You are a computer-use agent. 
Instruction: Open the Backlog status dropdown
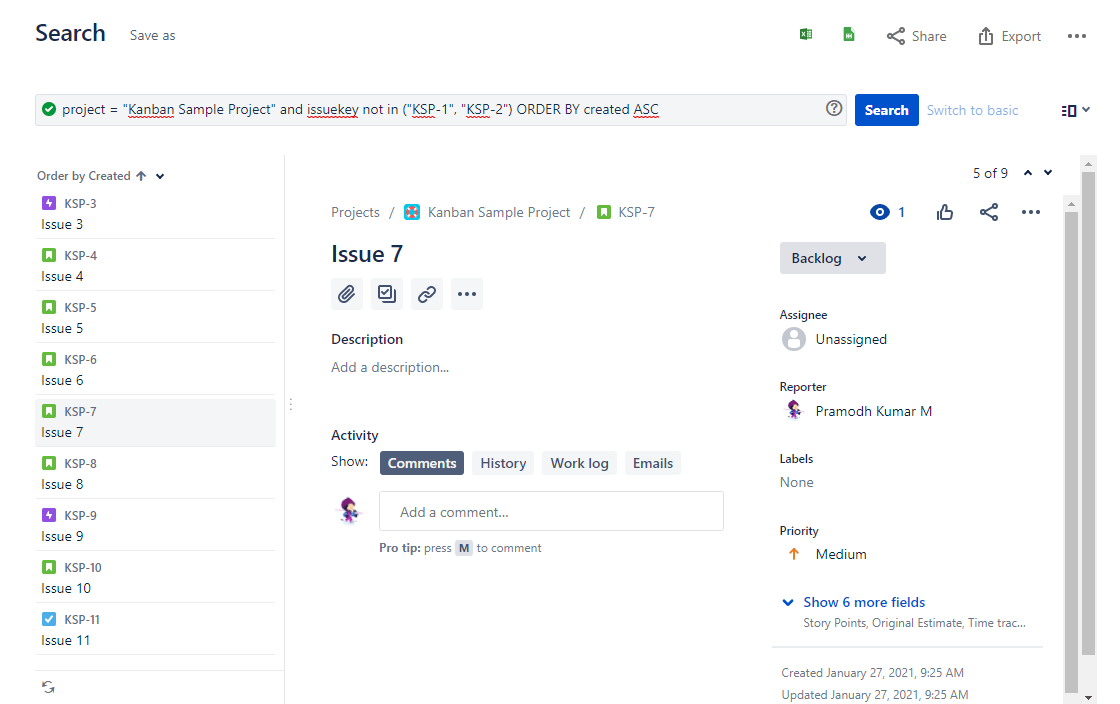pyautogui.click(x=832, y=258)
